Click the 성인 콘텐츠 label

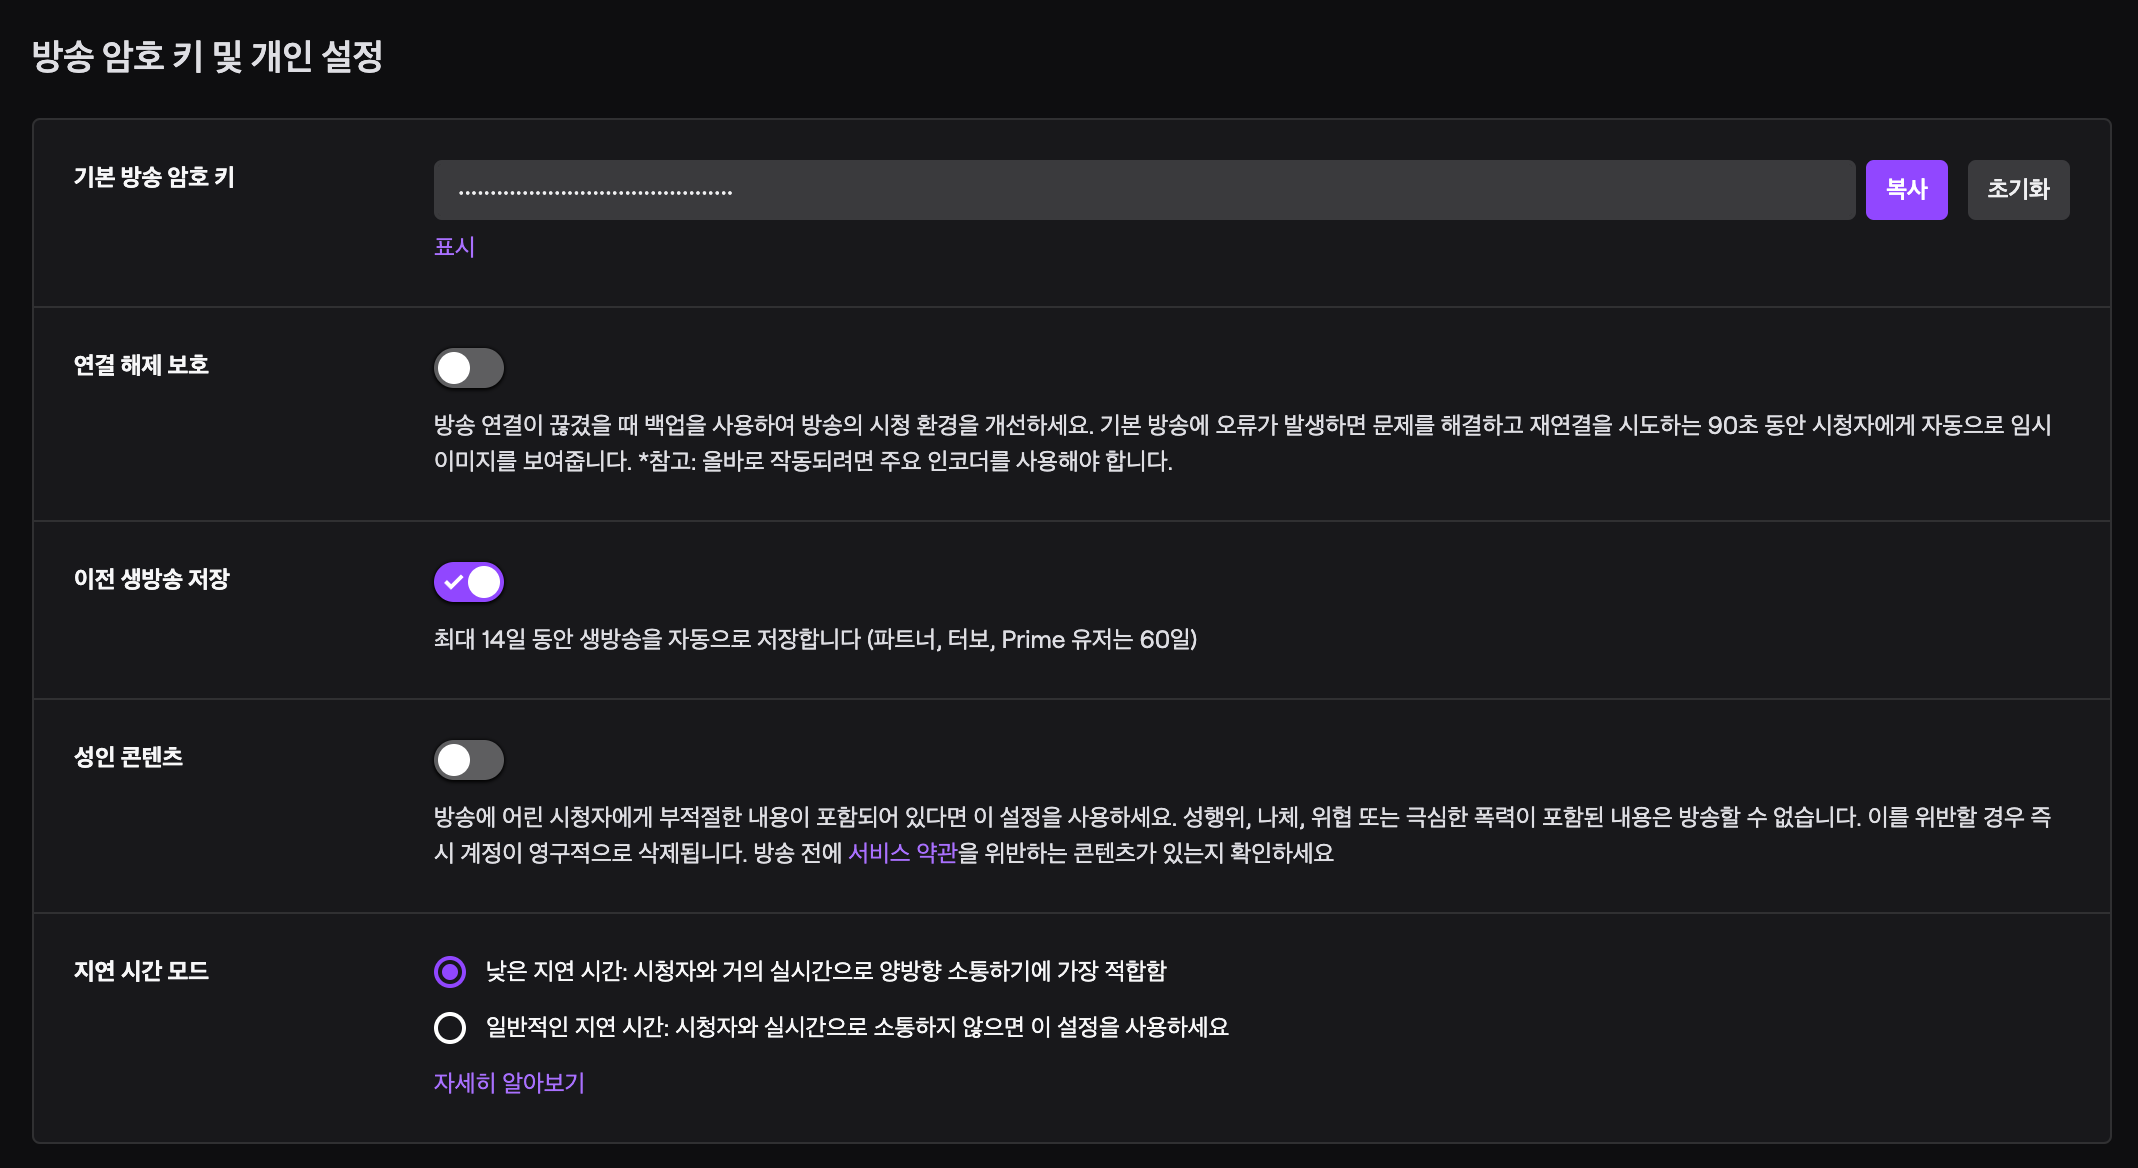(128, 757)
